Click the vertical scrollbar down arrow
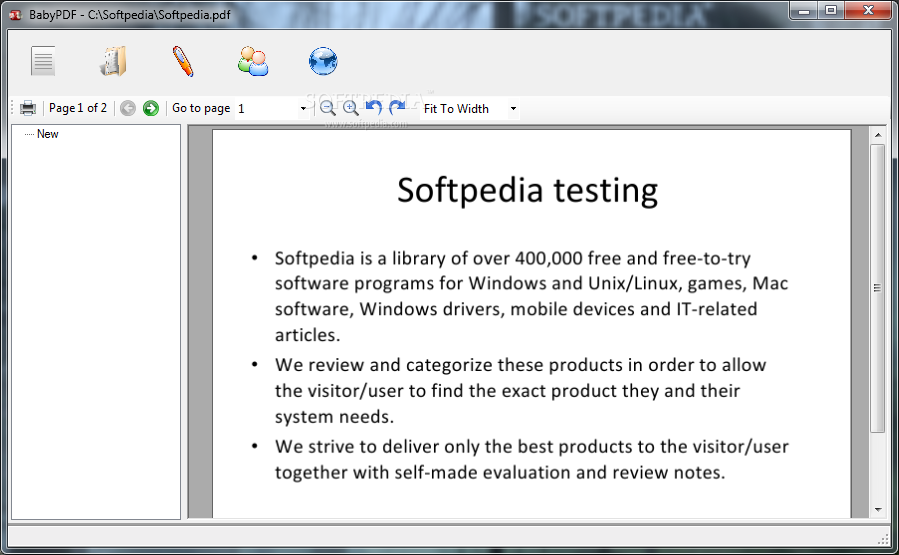The image size is (899, 555). click(x=878, y=509)
